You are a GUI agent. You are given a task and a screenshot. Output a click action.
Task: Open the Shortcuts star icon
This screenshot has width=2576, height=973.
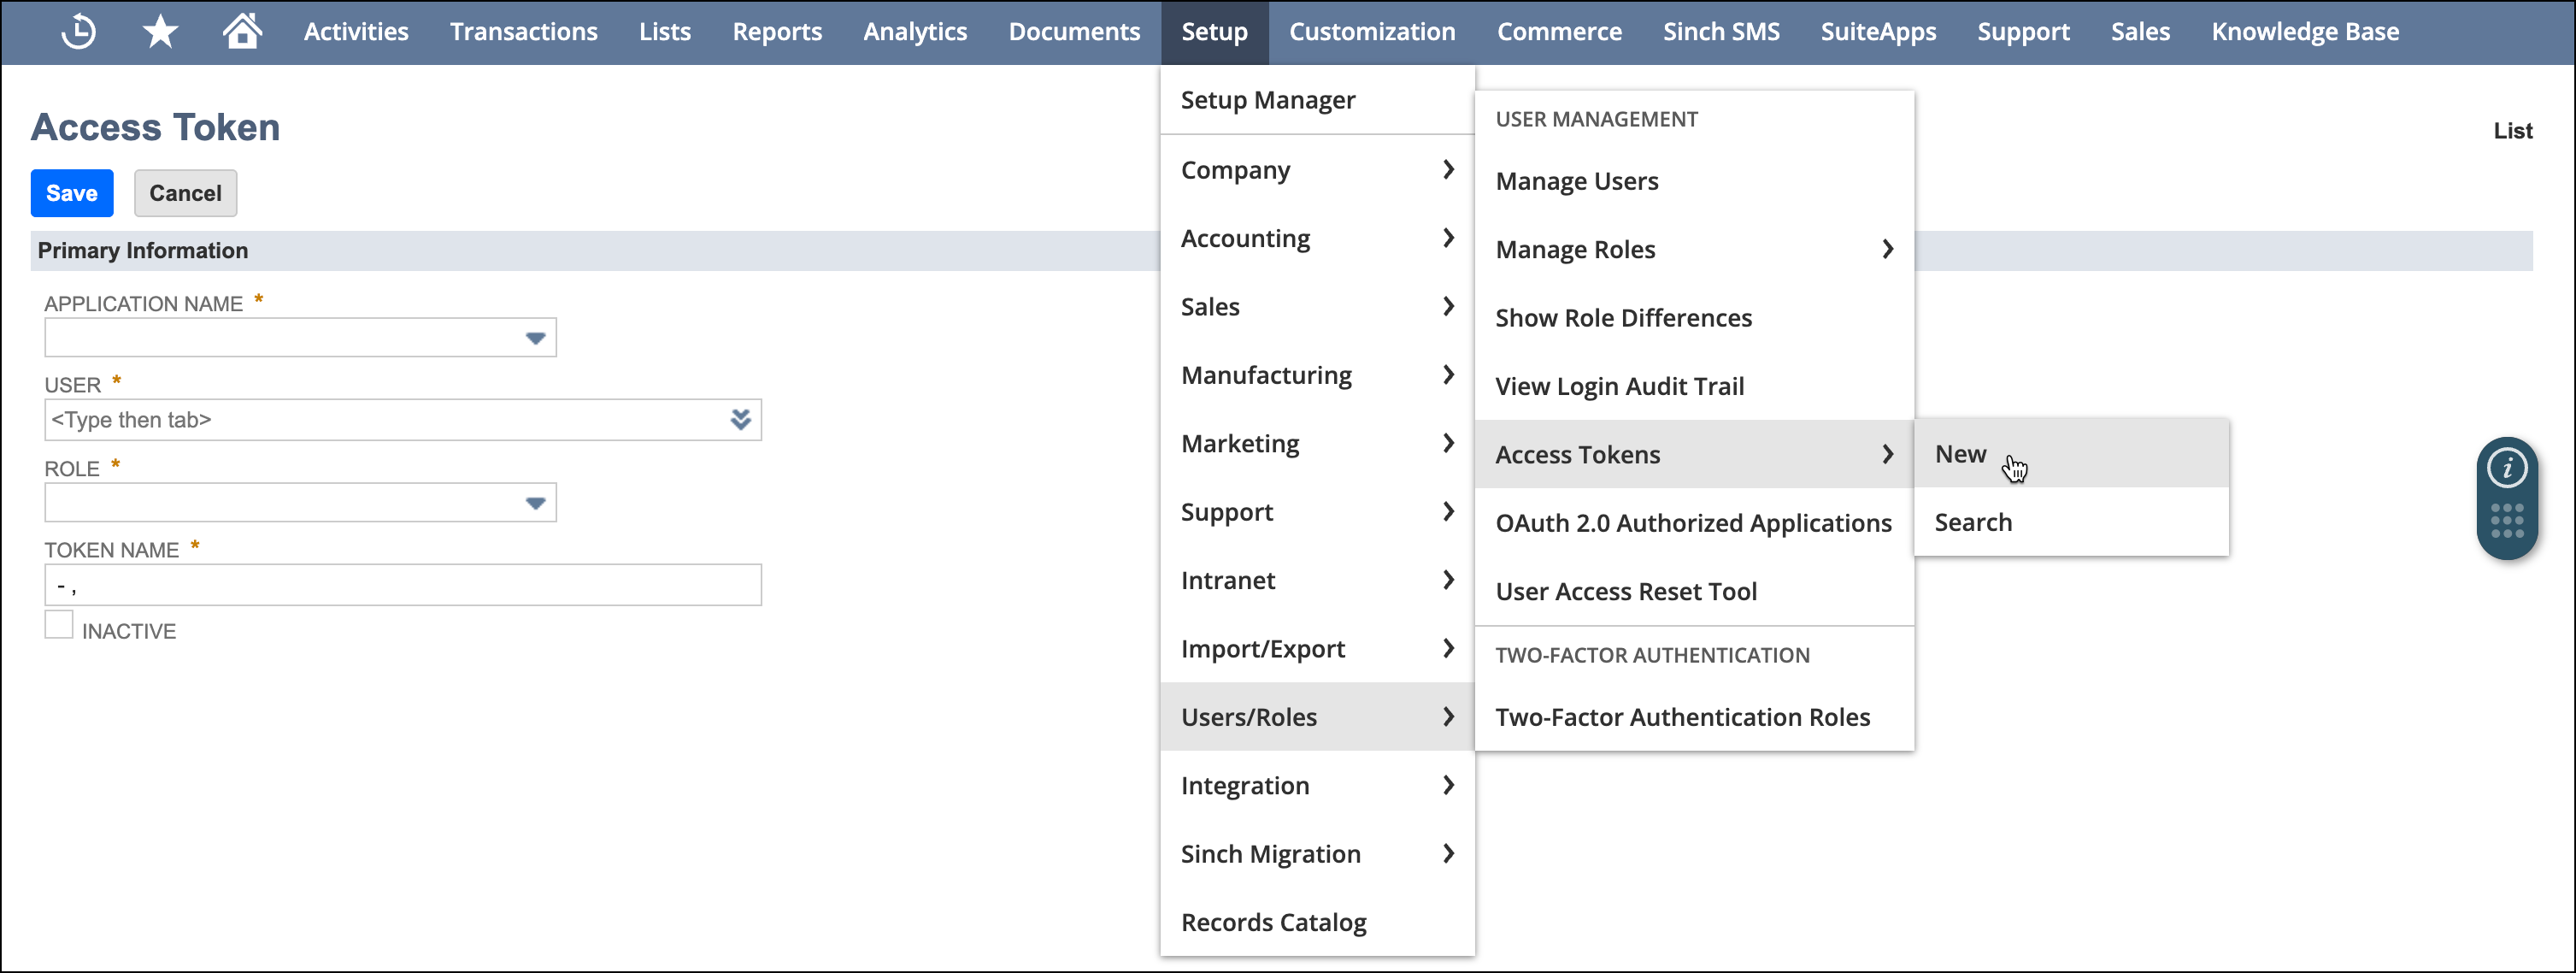point(160,31)
